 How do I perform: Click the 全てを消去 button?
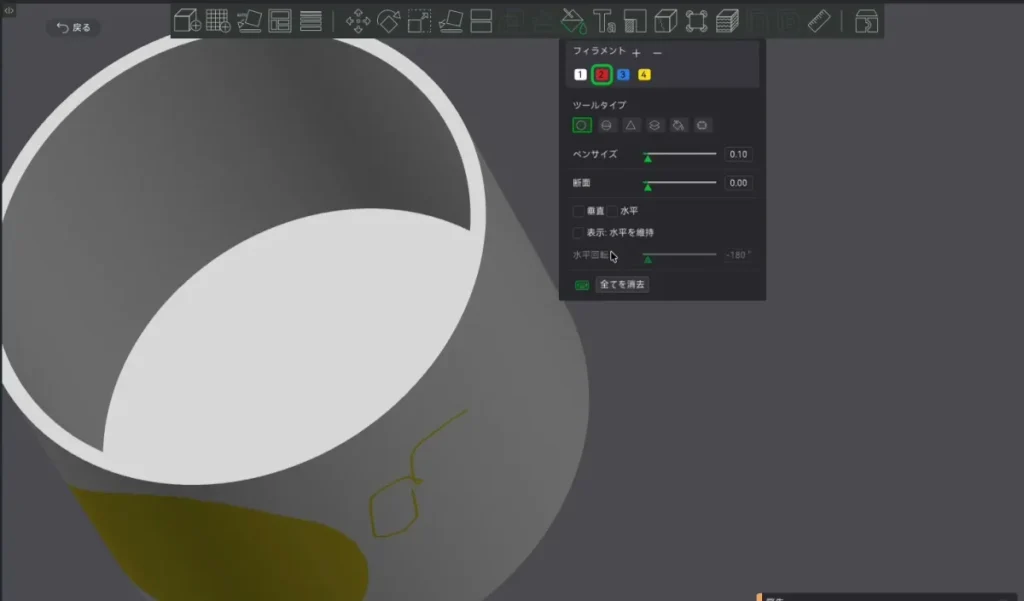[622, 284]
